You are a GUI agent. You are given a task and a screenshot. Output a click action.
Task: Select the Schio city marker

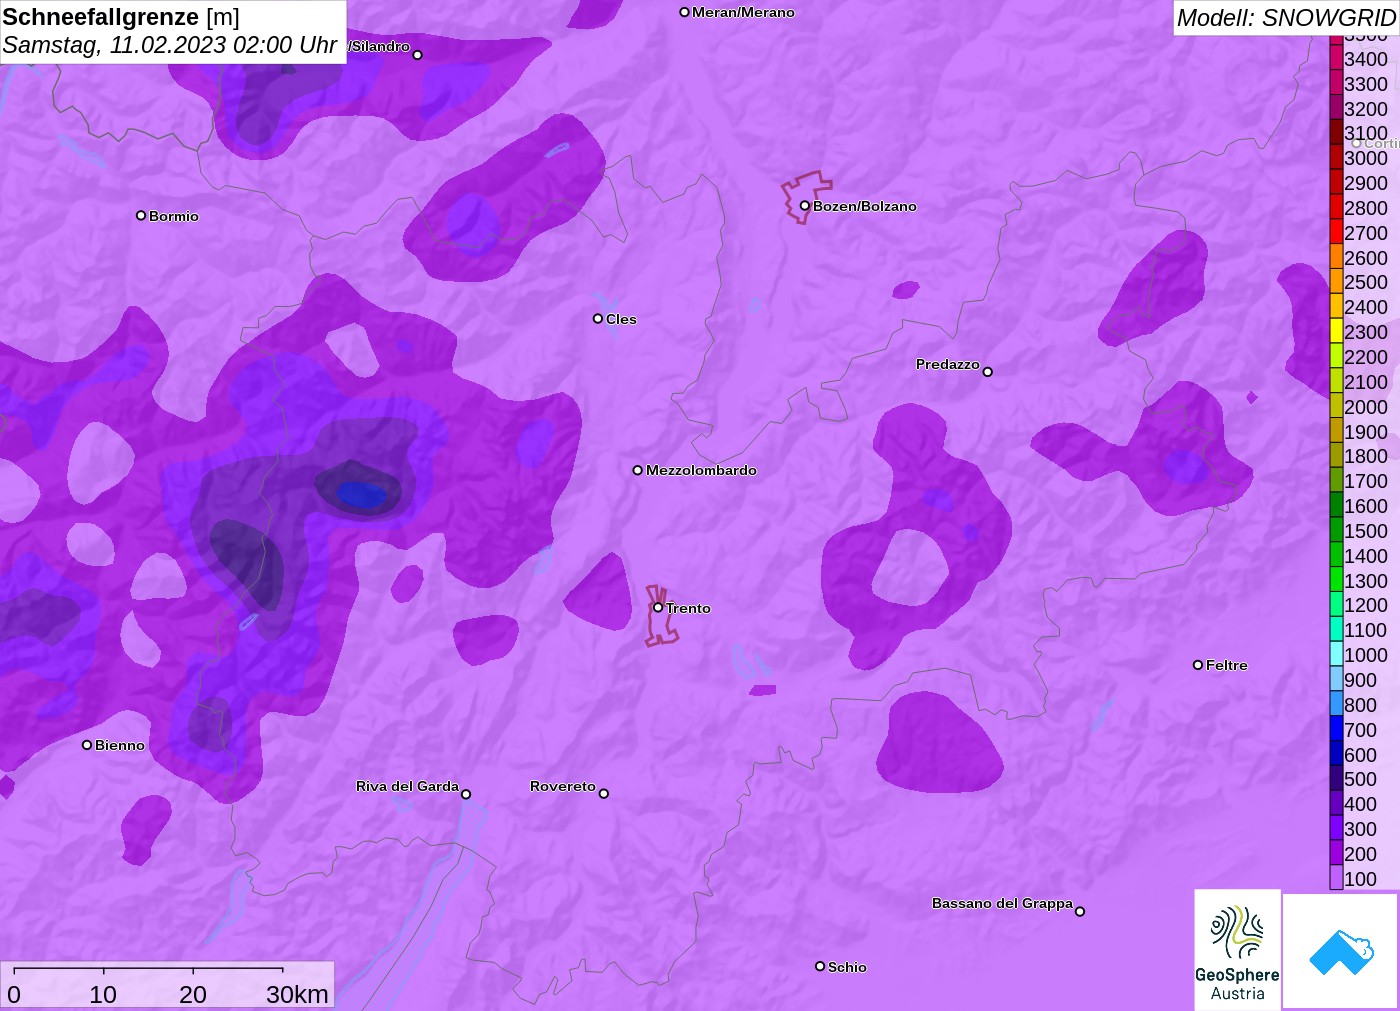coord(820,966)
